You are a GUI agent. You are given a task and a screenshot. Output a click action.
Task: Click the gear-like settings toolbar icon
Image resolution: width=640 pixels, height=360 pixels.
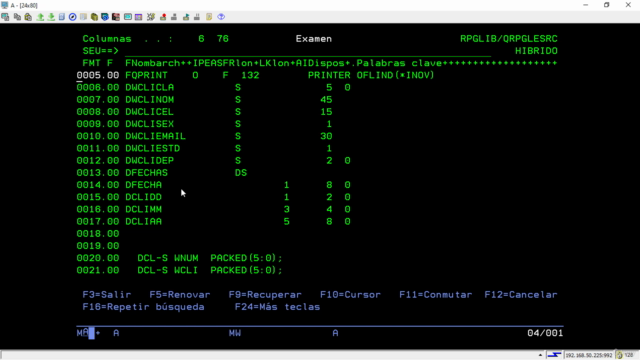click(x=151, y=17)
